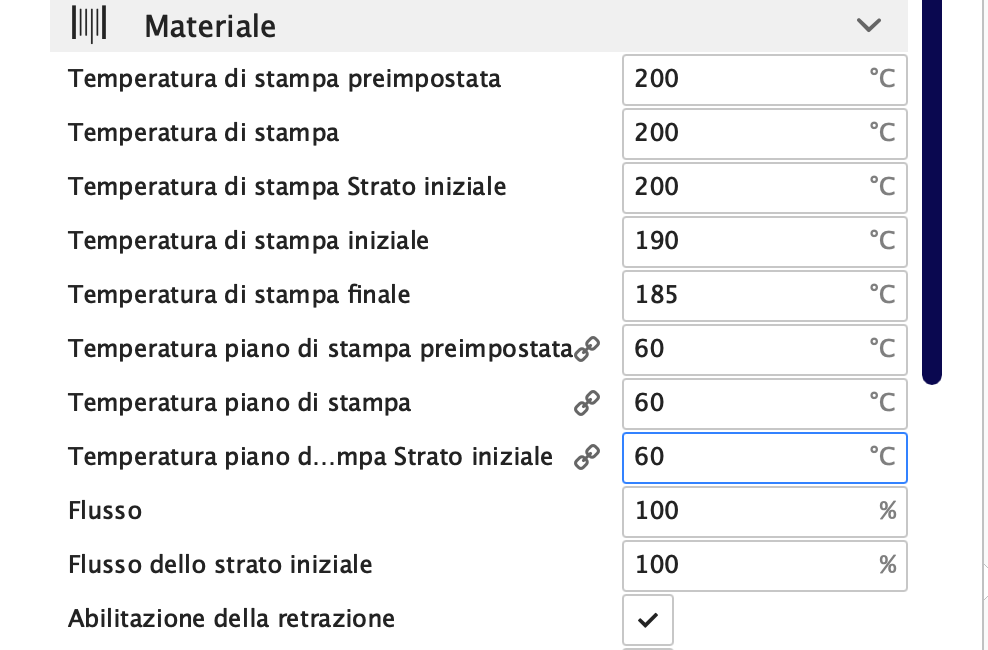
Task: Click the vertical settings scrollbar
Action: (932, 190)
